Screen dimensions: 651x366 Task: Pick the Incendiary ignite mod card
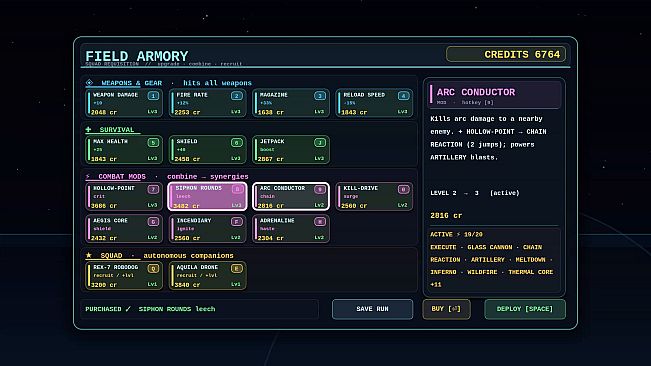pyautogui.click(x=207, y=229)
